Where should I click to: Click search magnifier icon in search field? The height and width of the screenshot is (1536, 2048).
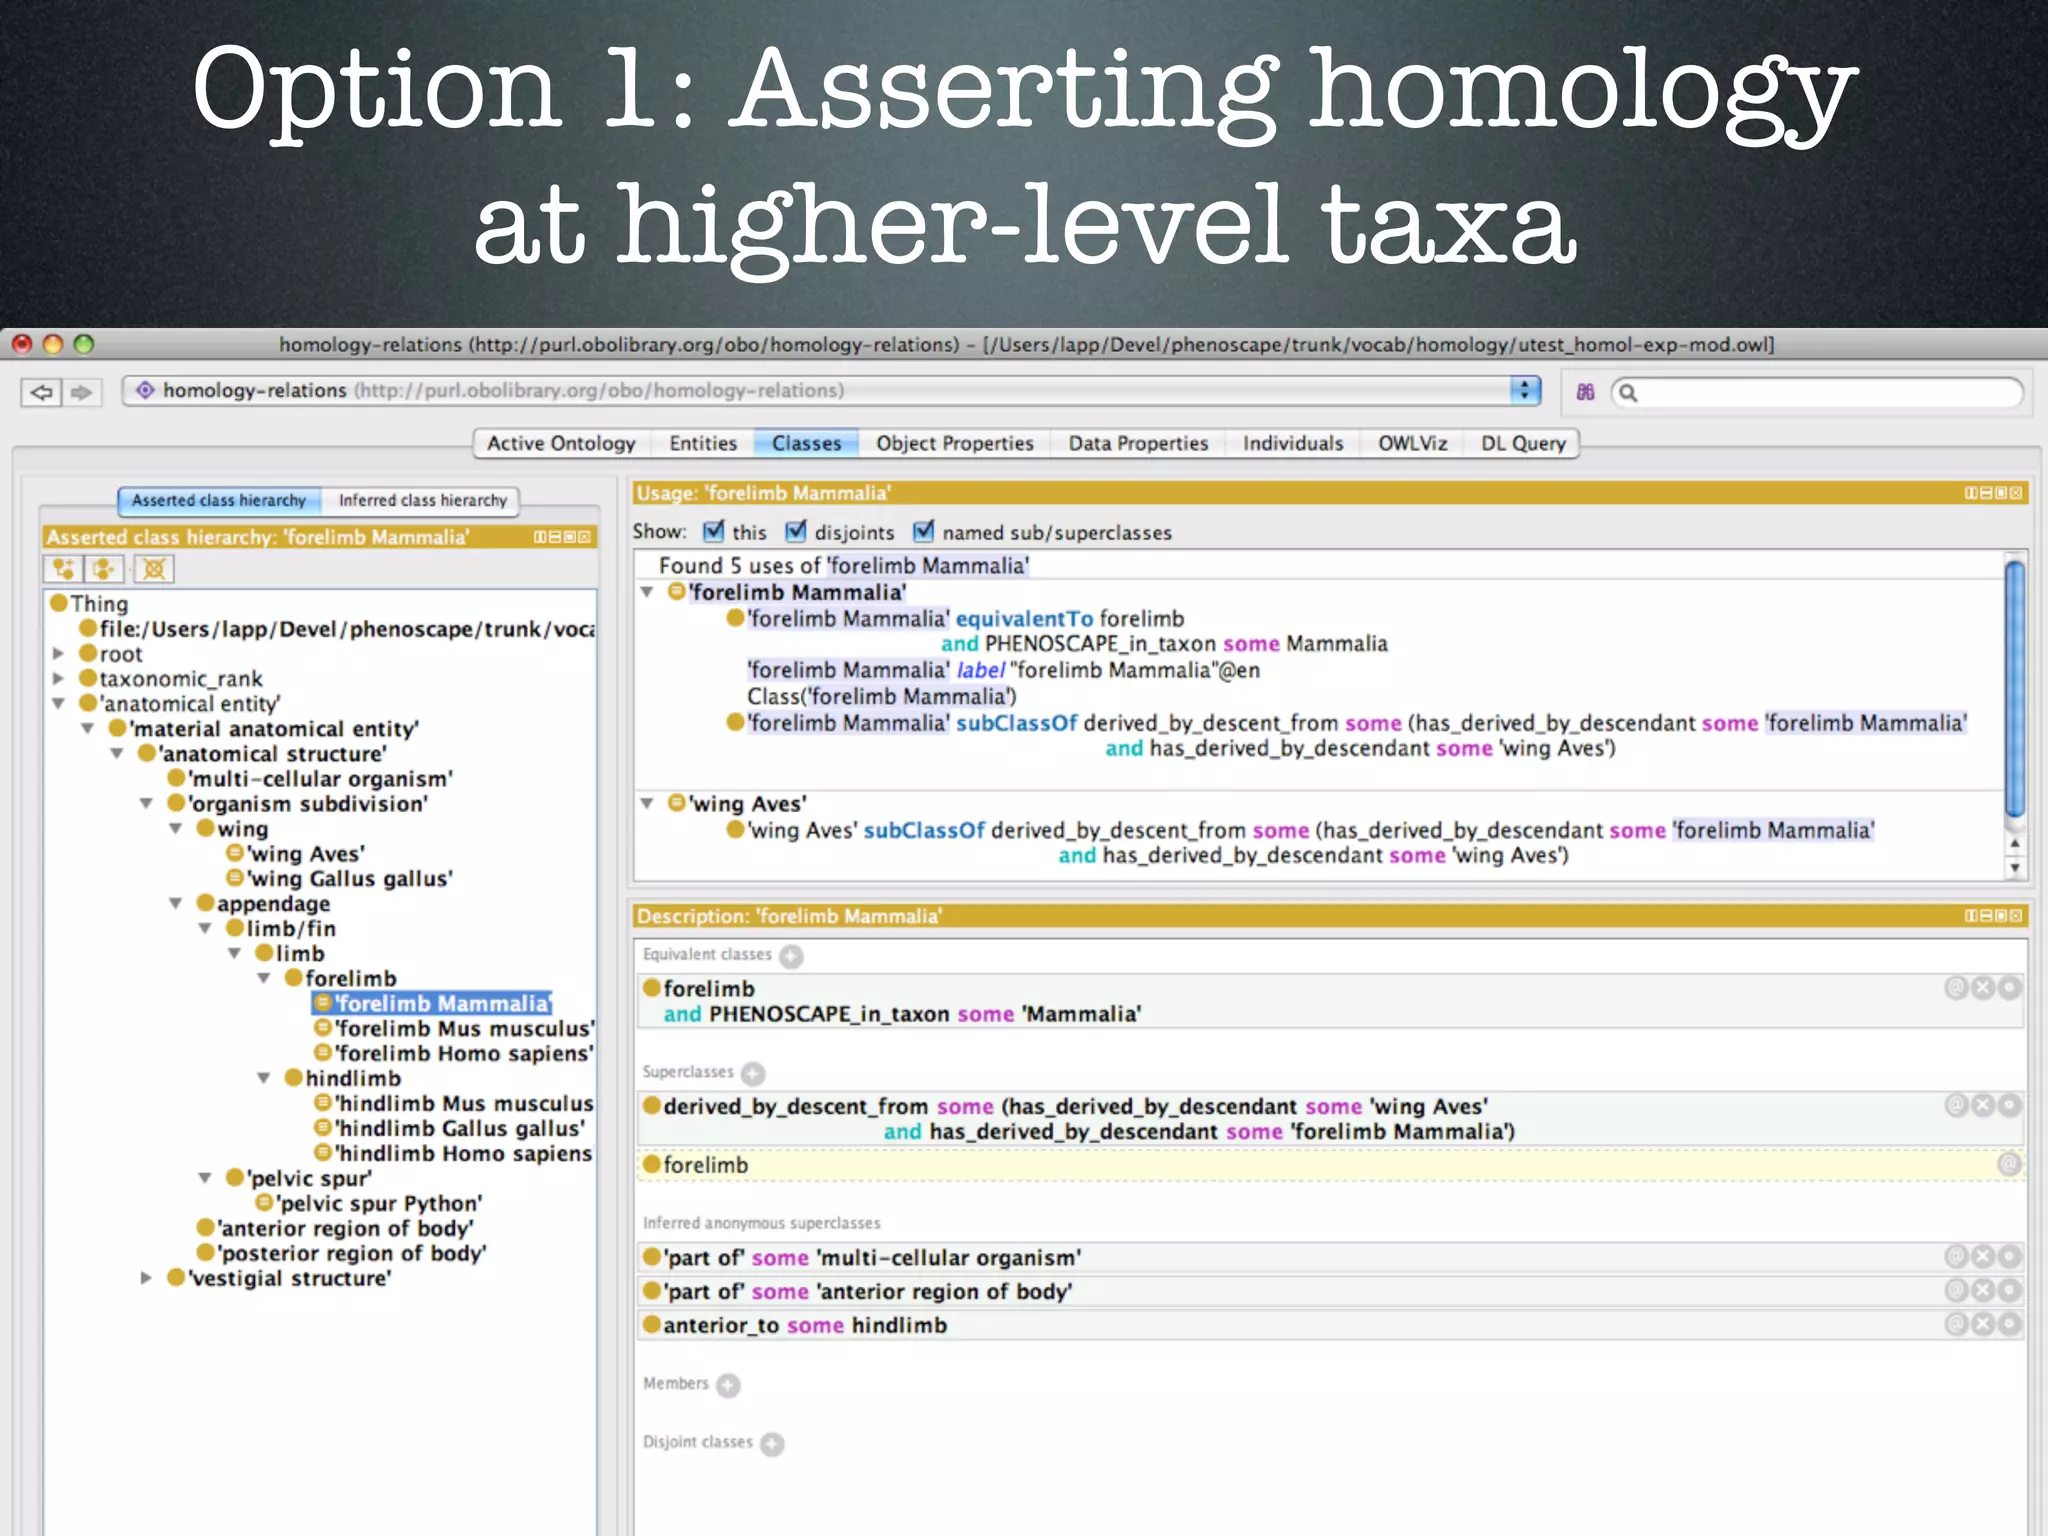click(x=1628, y=393)
